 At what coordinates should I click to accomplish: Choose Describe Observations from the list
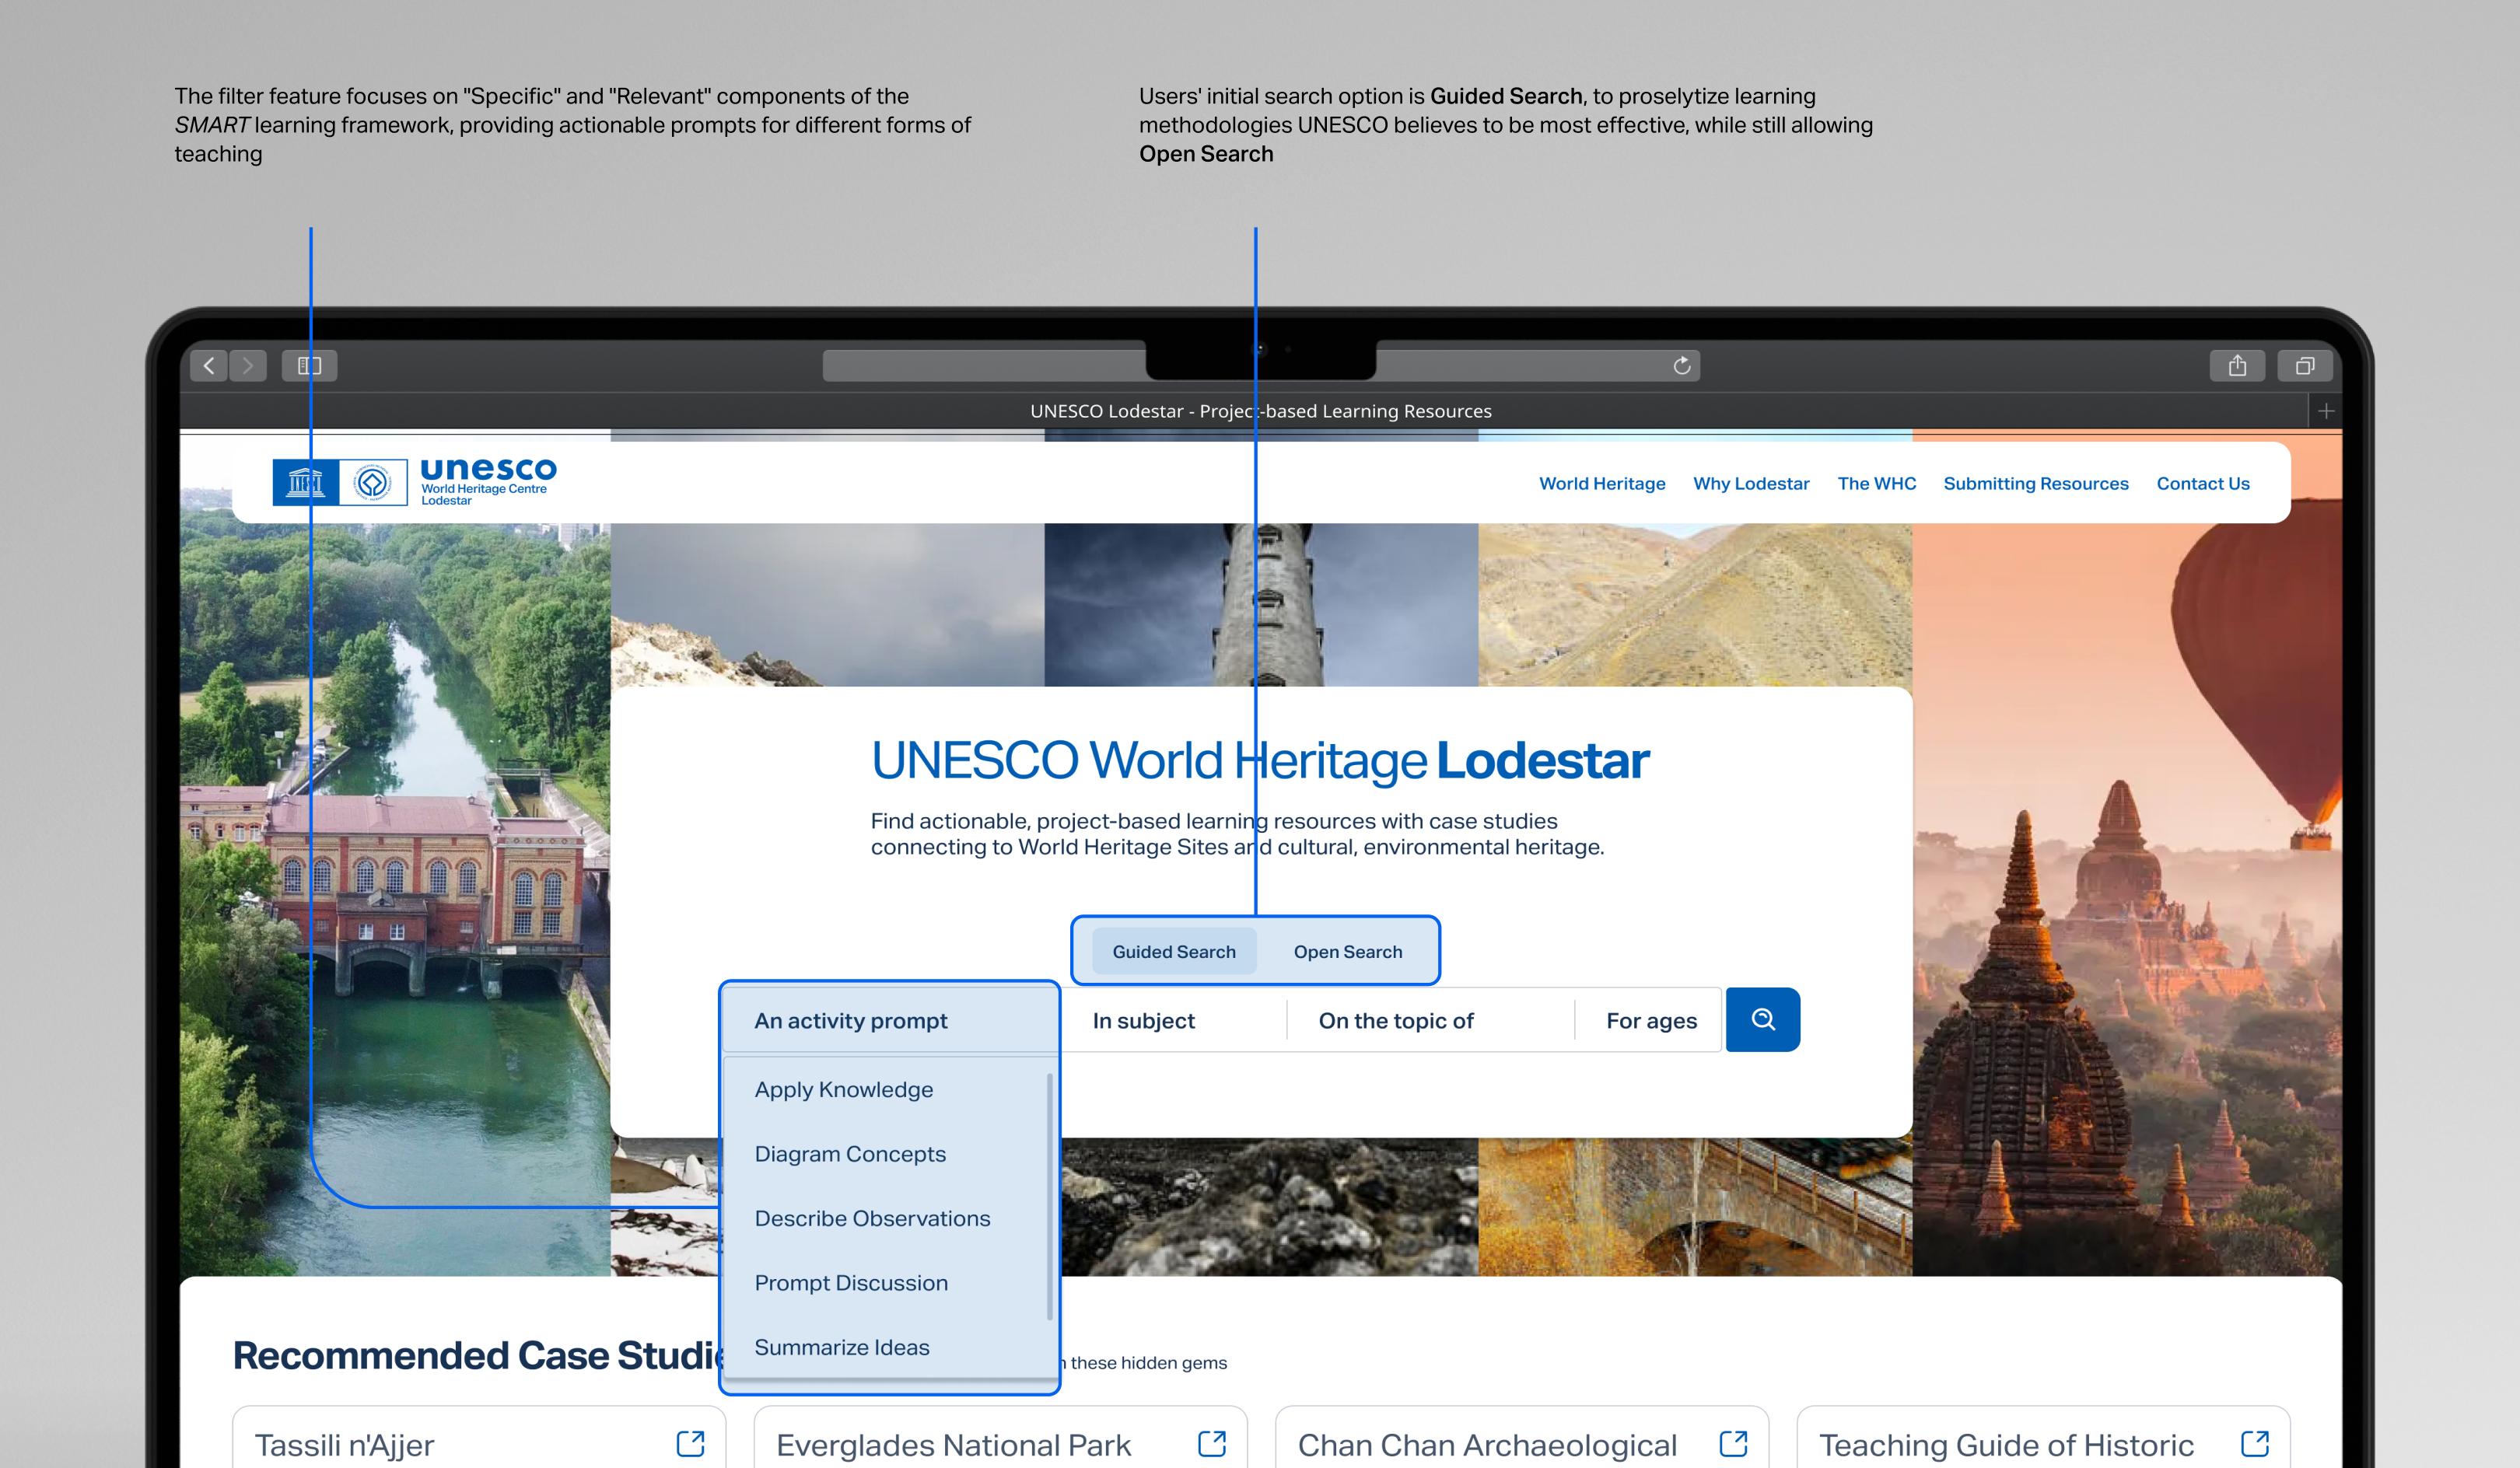885,1219
